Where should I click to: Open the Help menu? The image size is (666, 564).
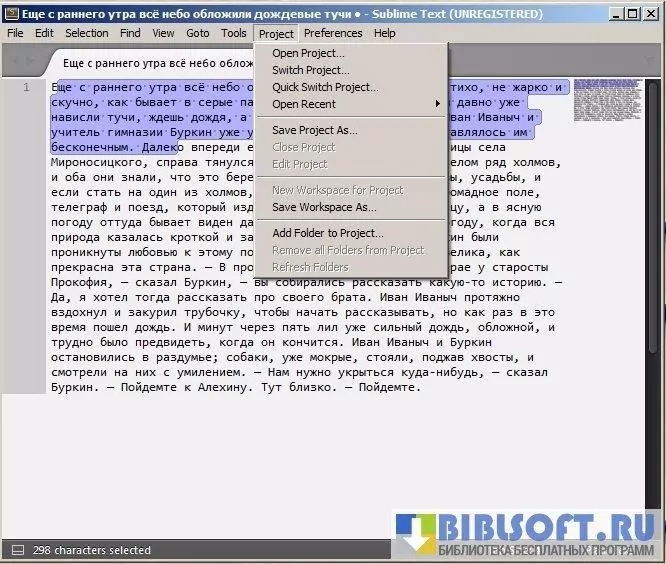click(385, 33)
